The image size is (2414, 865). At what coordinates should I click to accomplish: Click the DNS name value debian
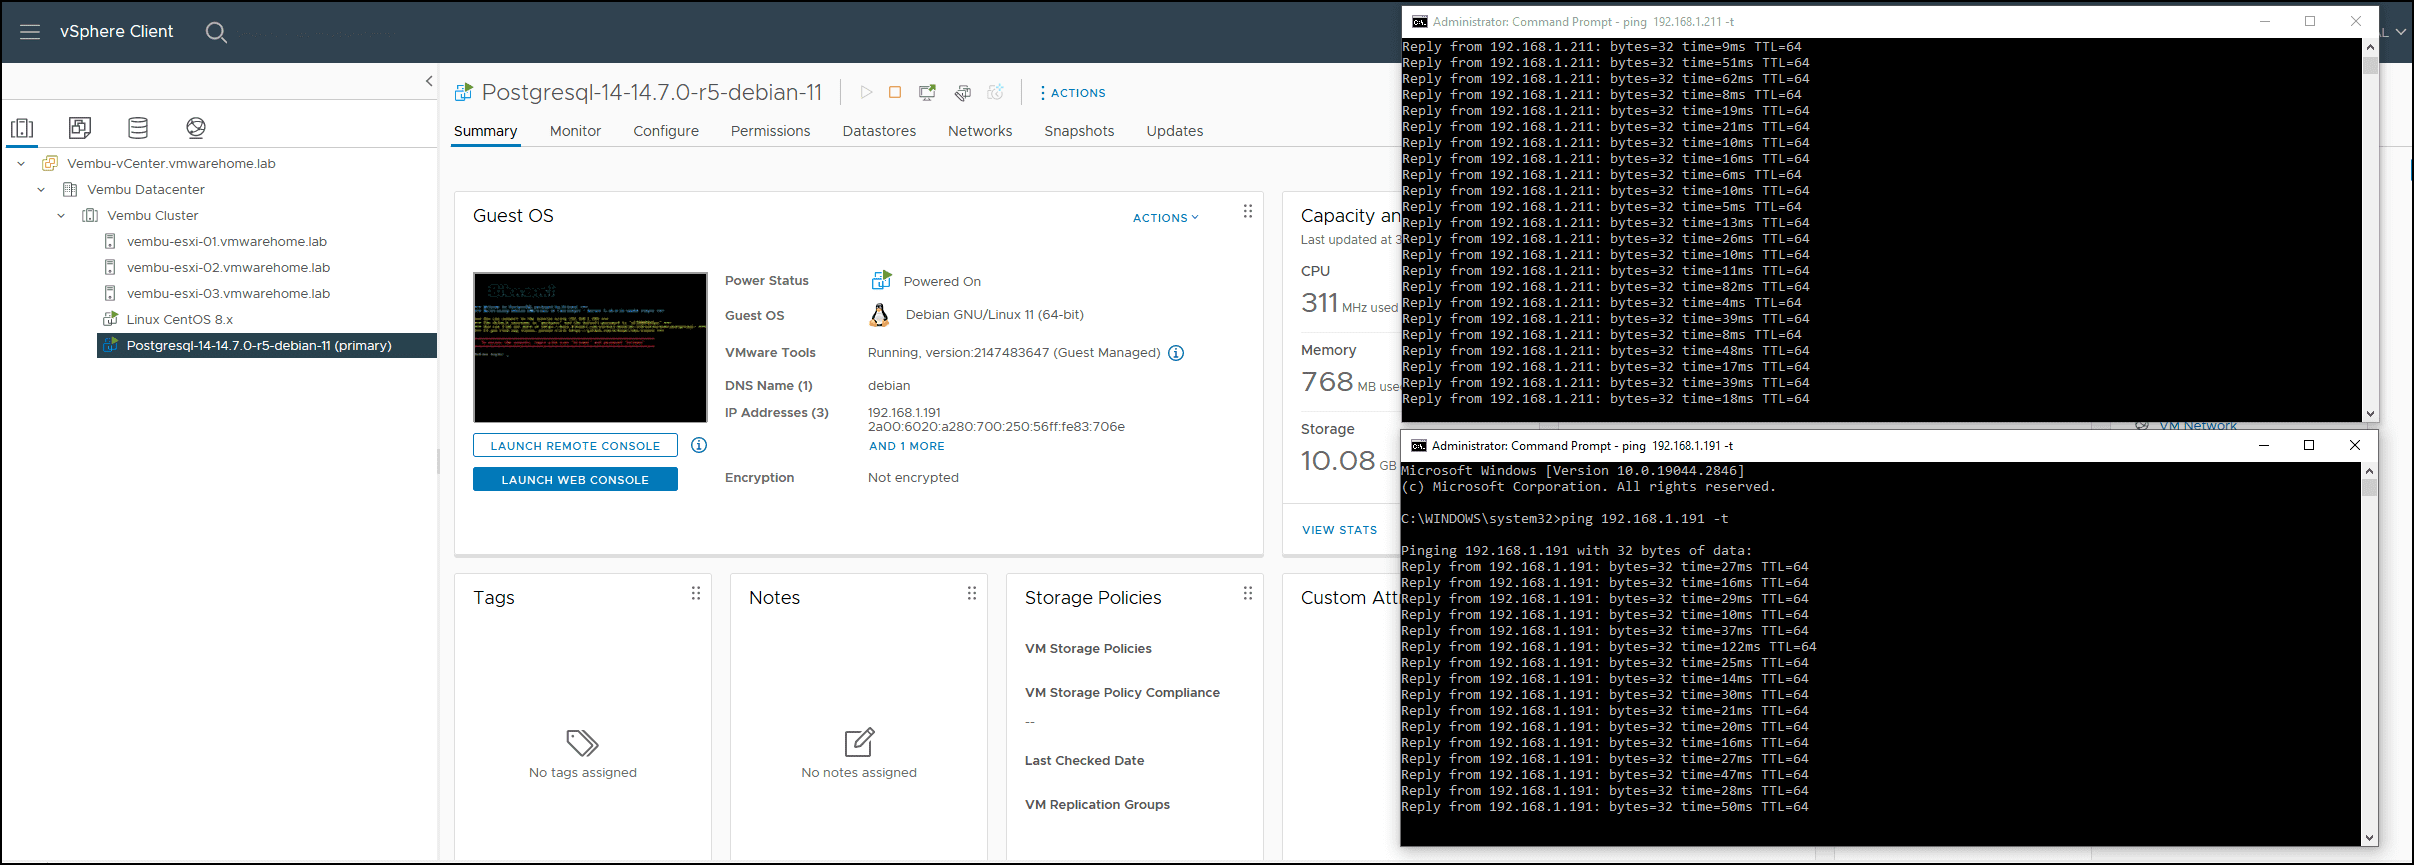pyautogui.click(x=889, y=385)
